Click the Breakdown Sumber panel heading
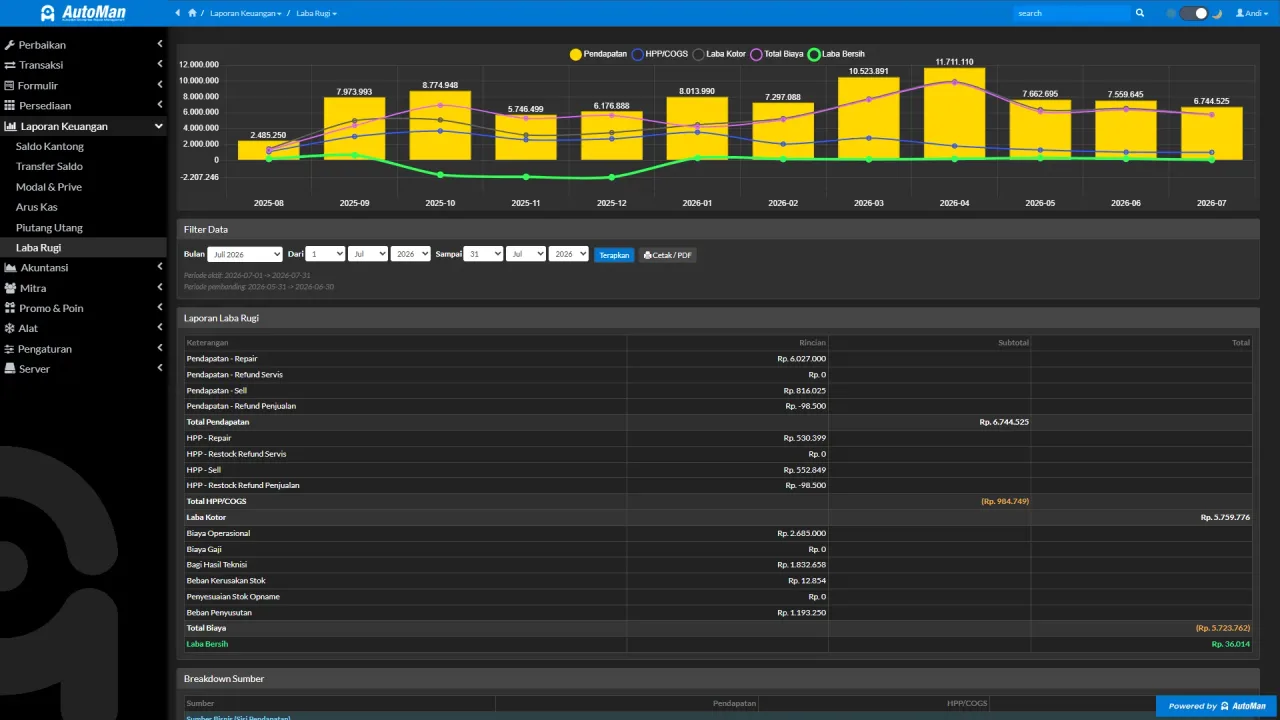The height and width of the screenshot is (720, 1280). coord(224,678)
